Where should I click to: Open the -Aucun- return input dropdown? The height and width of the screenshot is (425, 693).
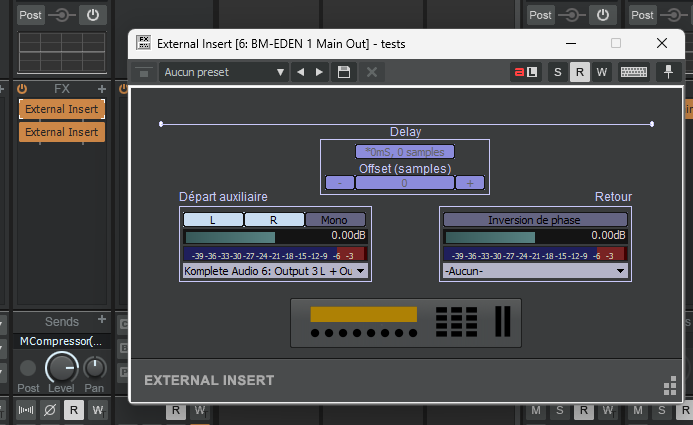tap(535, 271)
